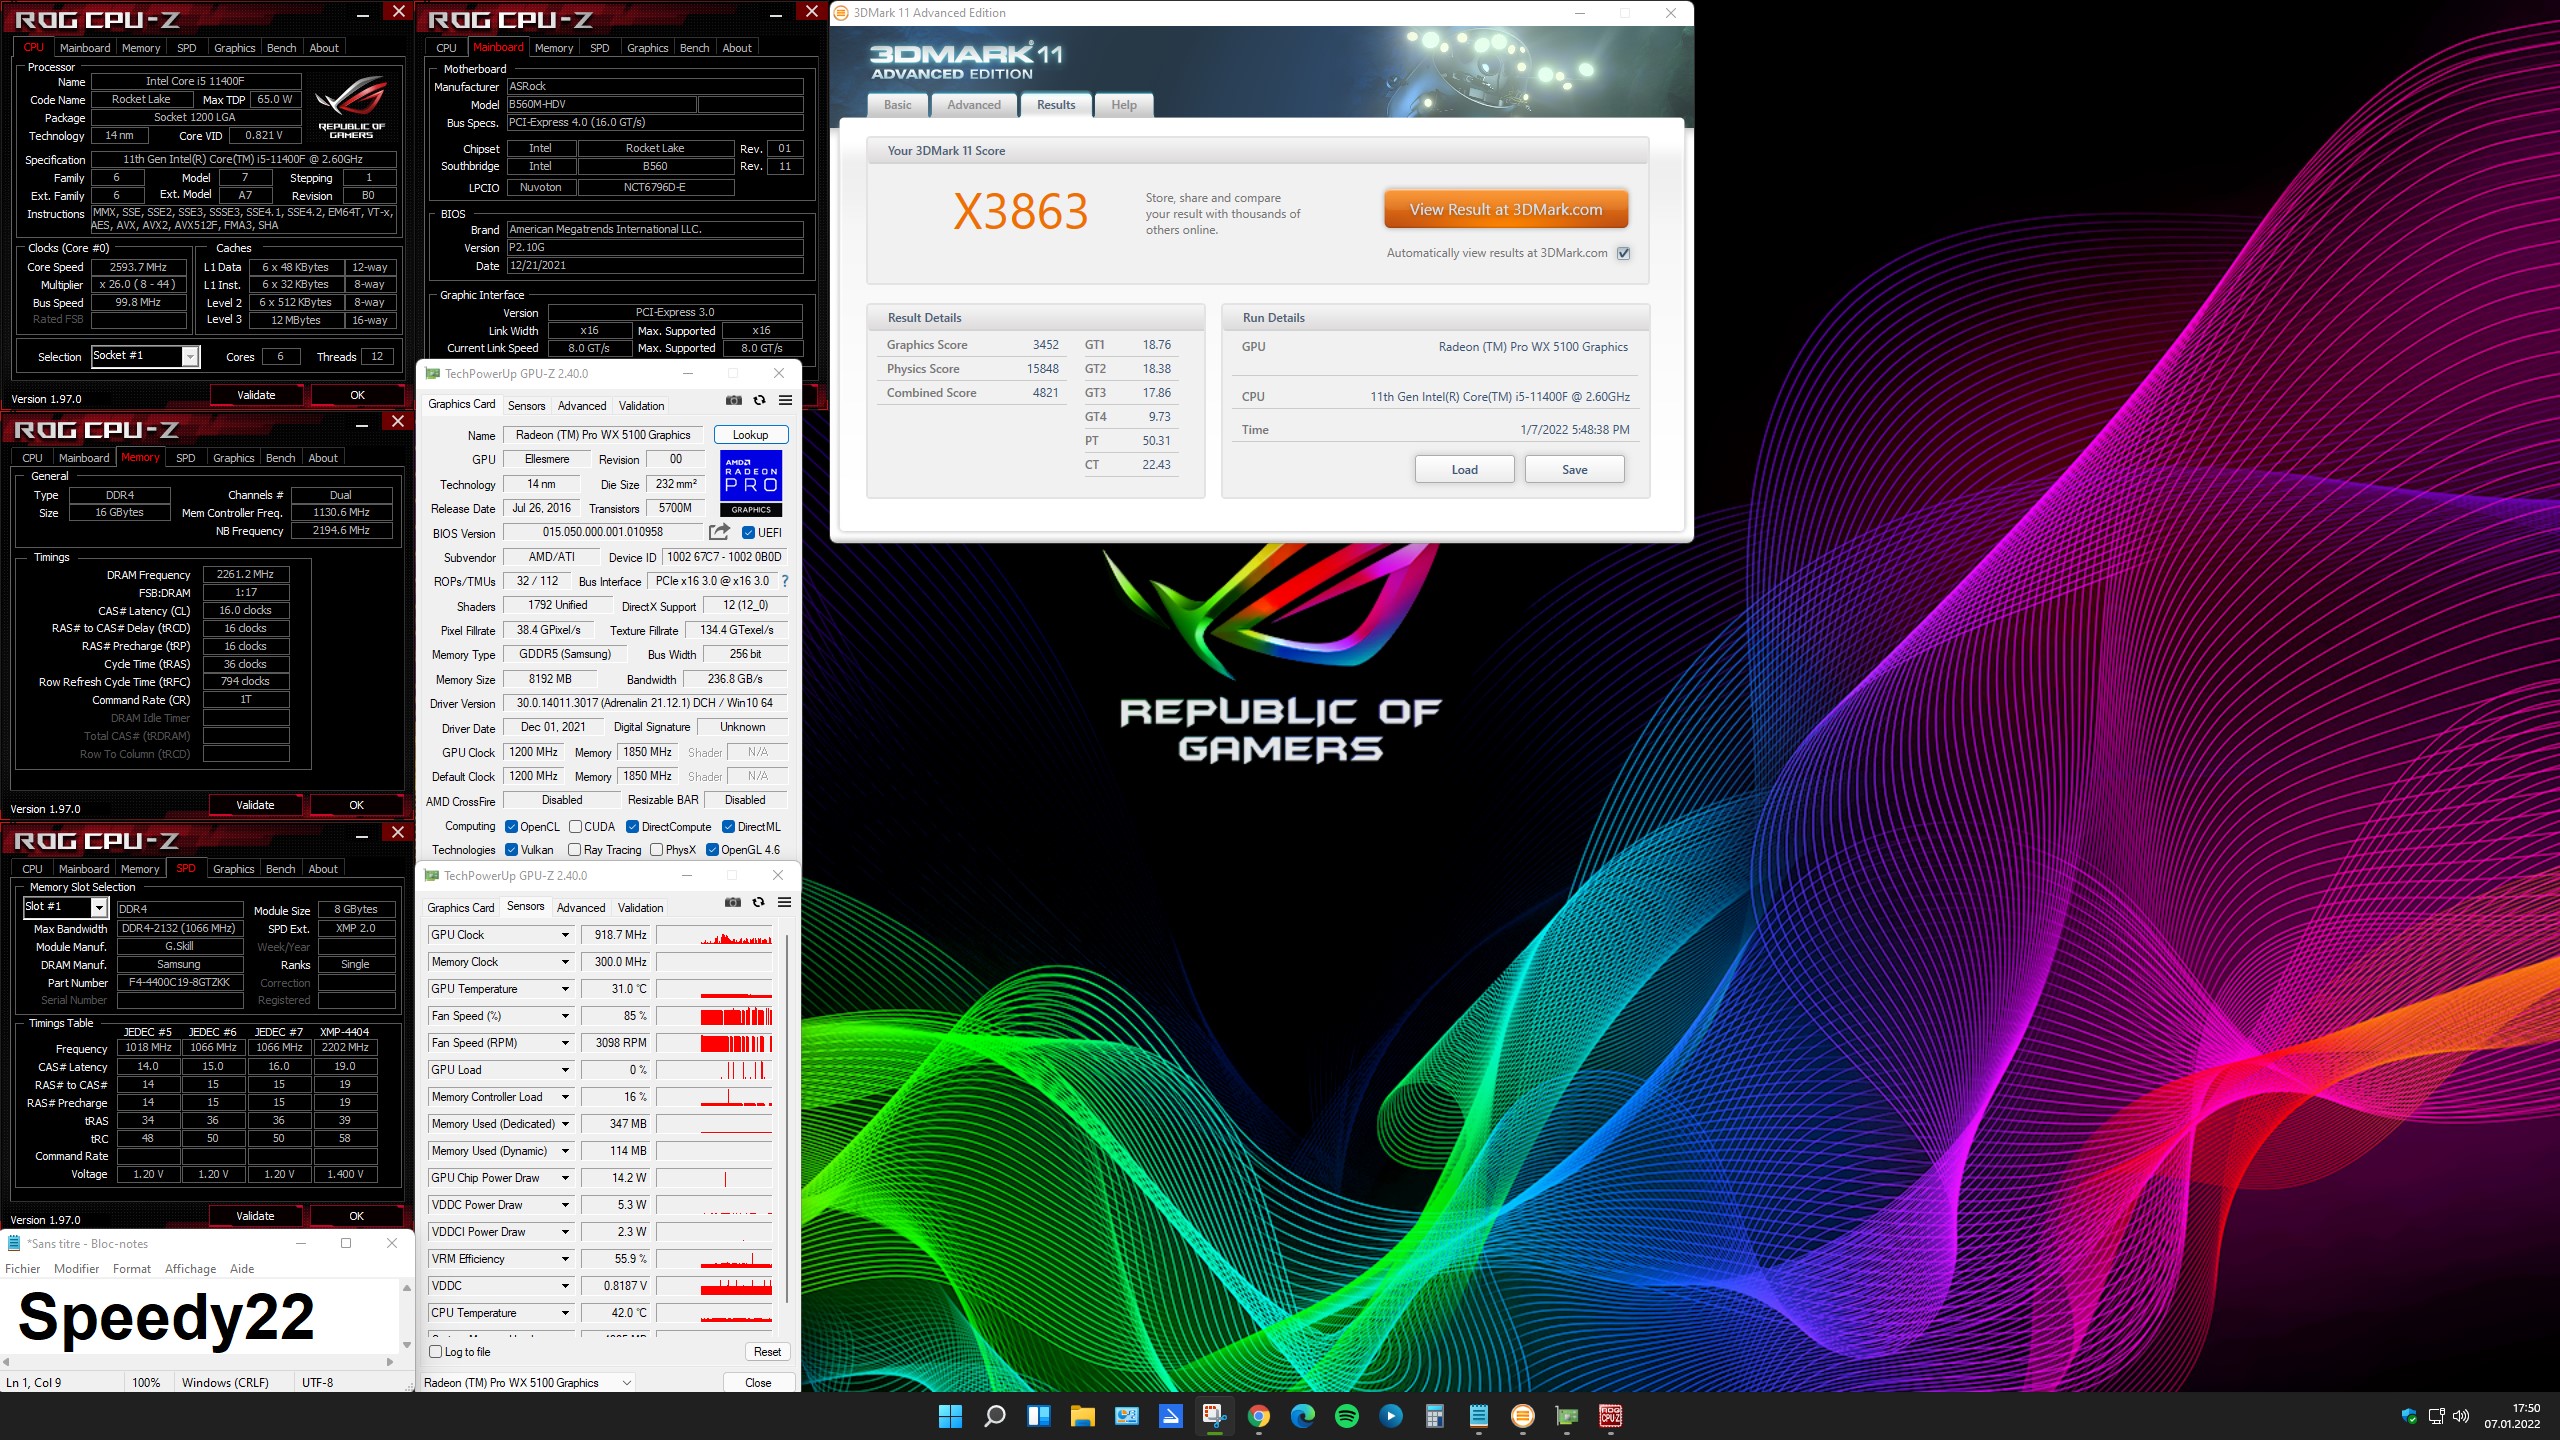The image size is (2560, 1440).
Task: Toggle the OpenCL checkbox
Action: [512, 827]
